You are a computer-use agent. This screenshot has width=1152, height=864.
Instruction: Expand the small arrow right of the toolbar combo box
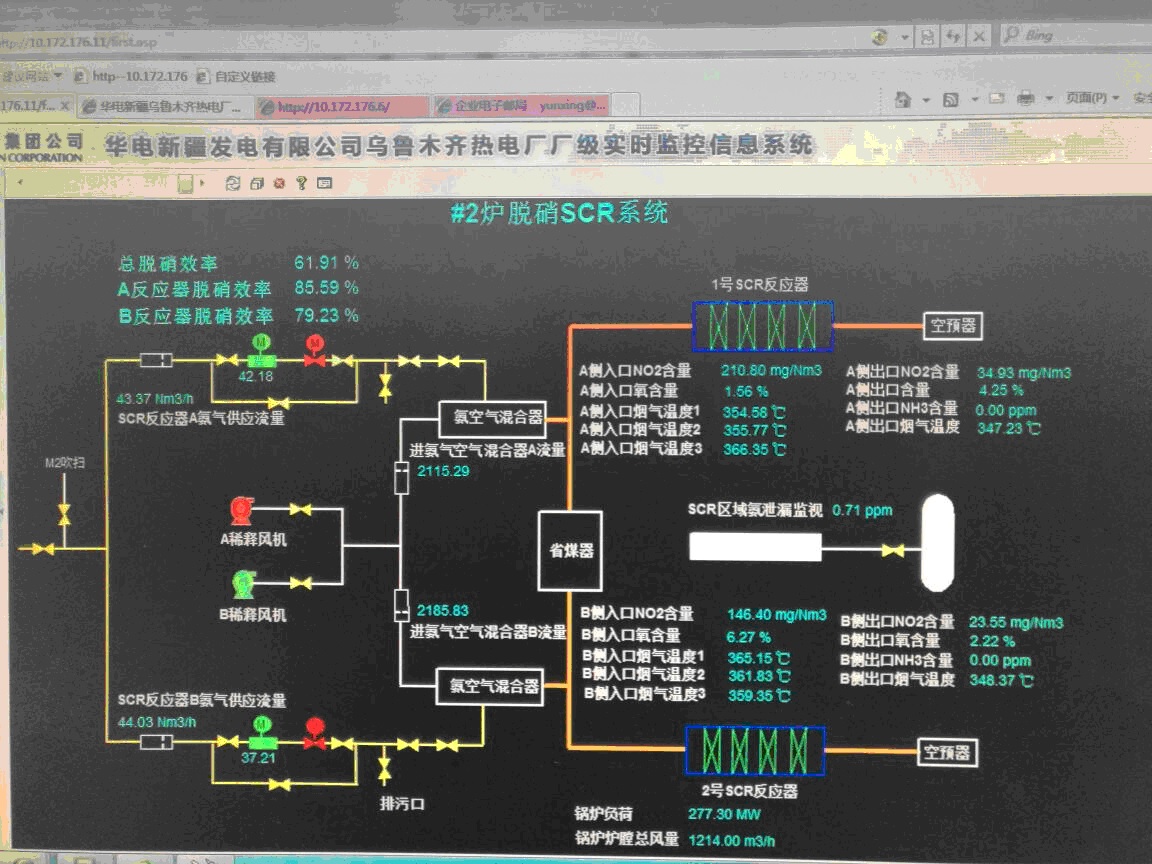(202, 182)
